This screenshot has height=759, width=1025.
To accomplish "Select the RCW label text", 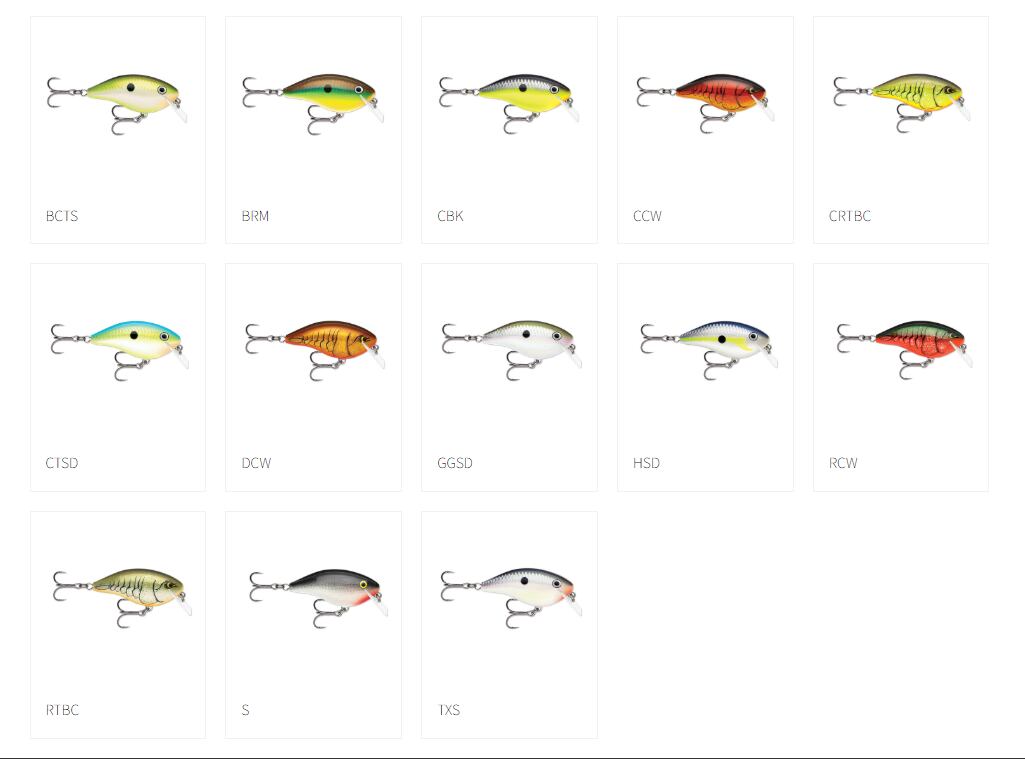I will click(x=843, y=463).
